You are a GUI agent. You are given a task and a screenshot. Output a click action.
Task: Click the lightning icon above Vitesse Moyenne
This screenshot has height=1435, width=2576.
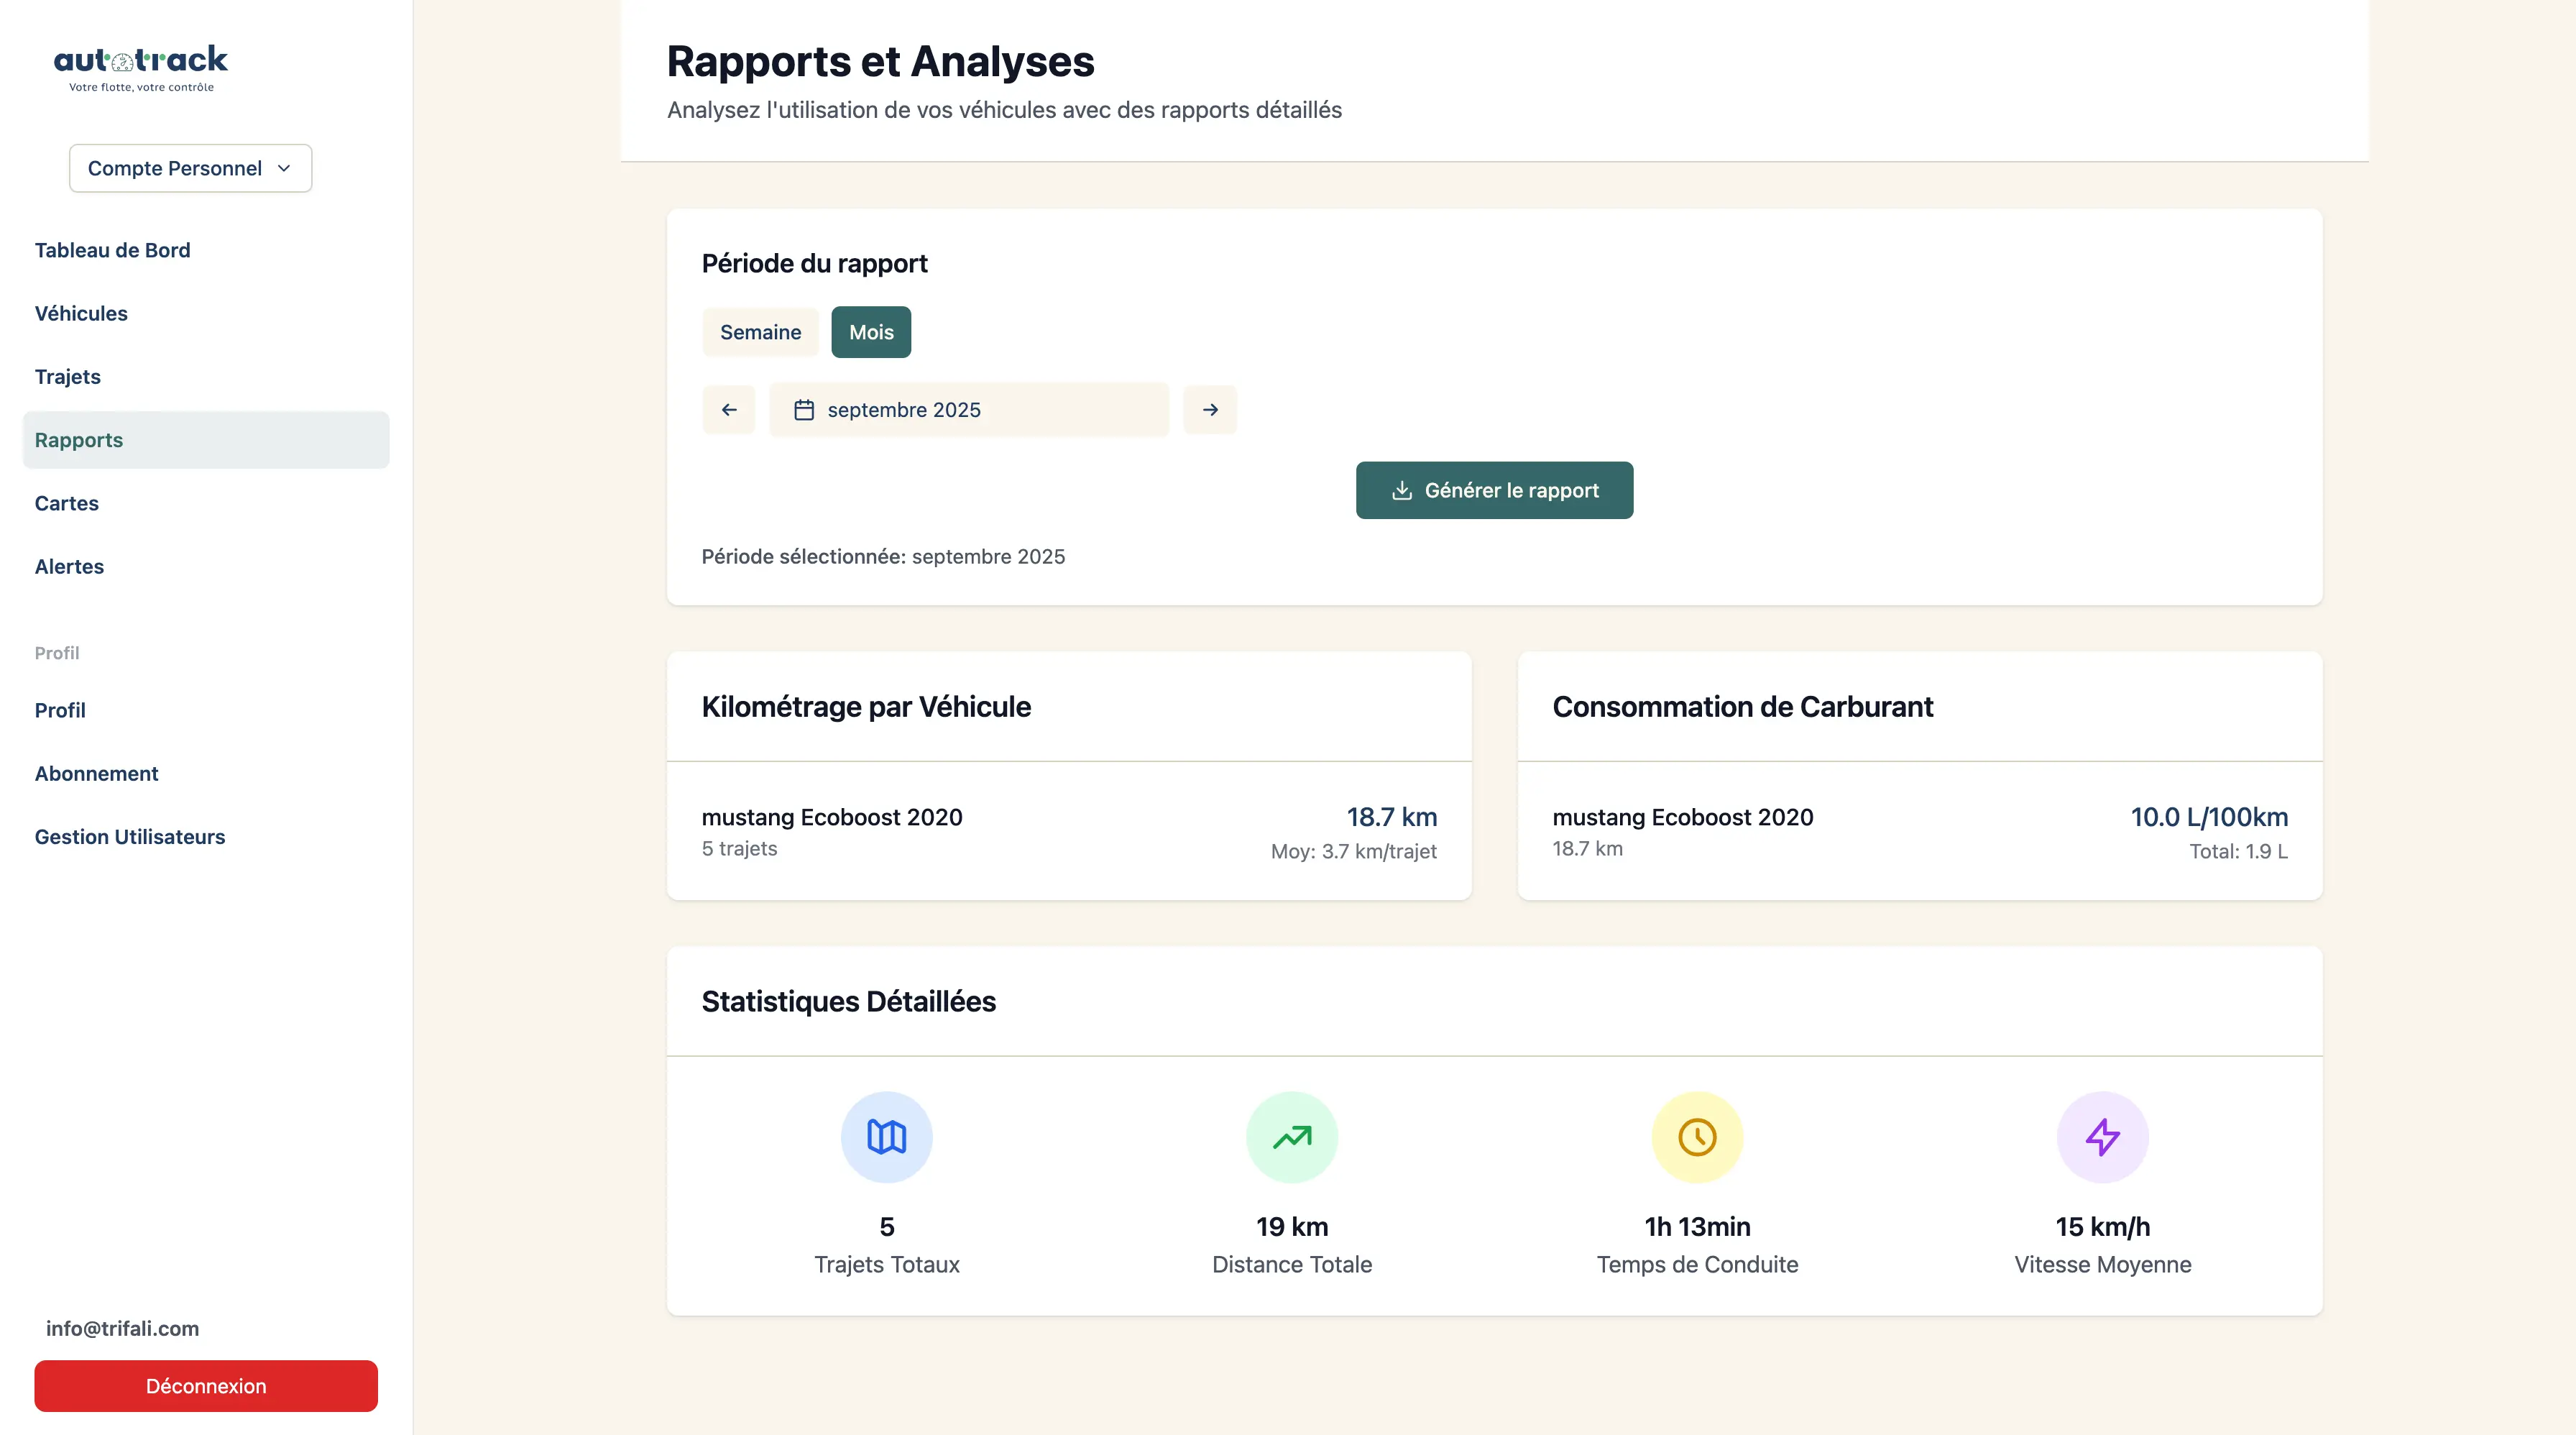point(2102,1137)
